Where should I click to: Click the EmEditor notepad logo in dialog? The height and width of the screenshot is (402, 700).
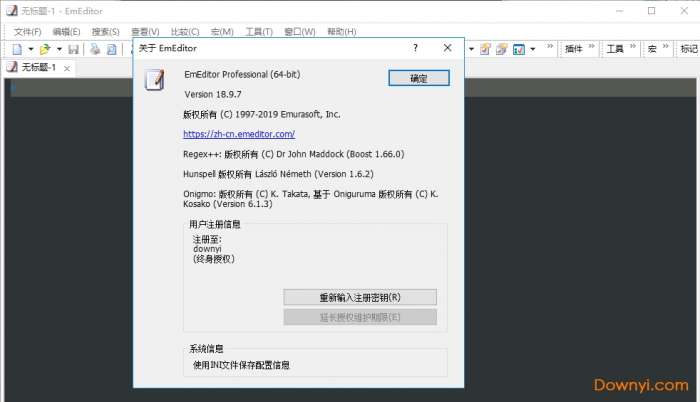(x=154, y=80)
